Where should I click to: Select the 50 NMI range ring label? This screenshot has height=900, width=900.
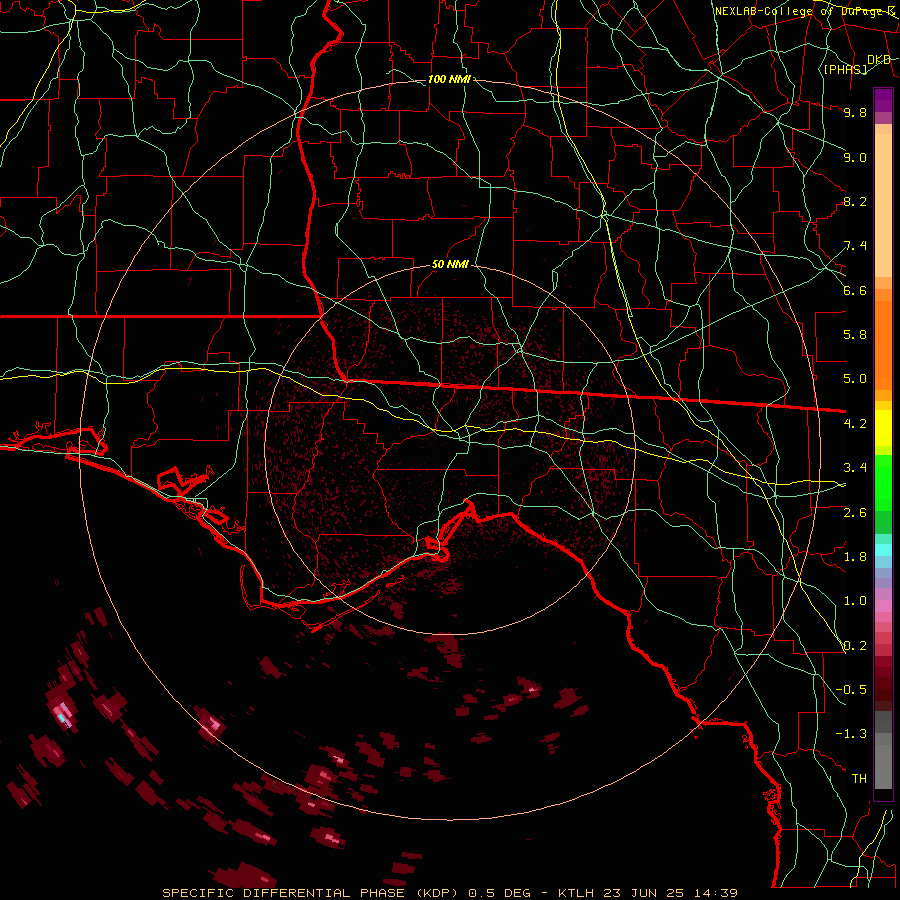[x=450, y=265]
